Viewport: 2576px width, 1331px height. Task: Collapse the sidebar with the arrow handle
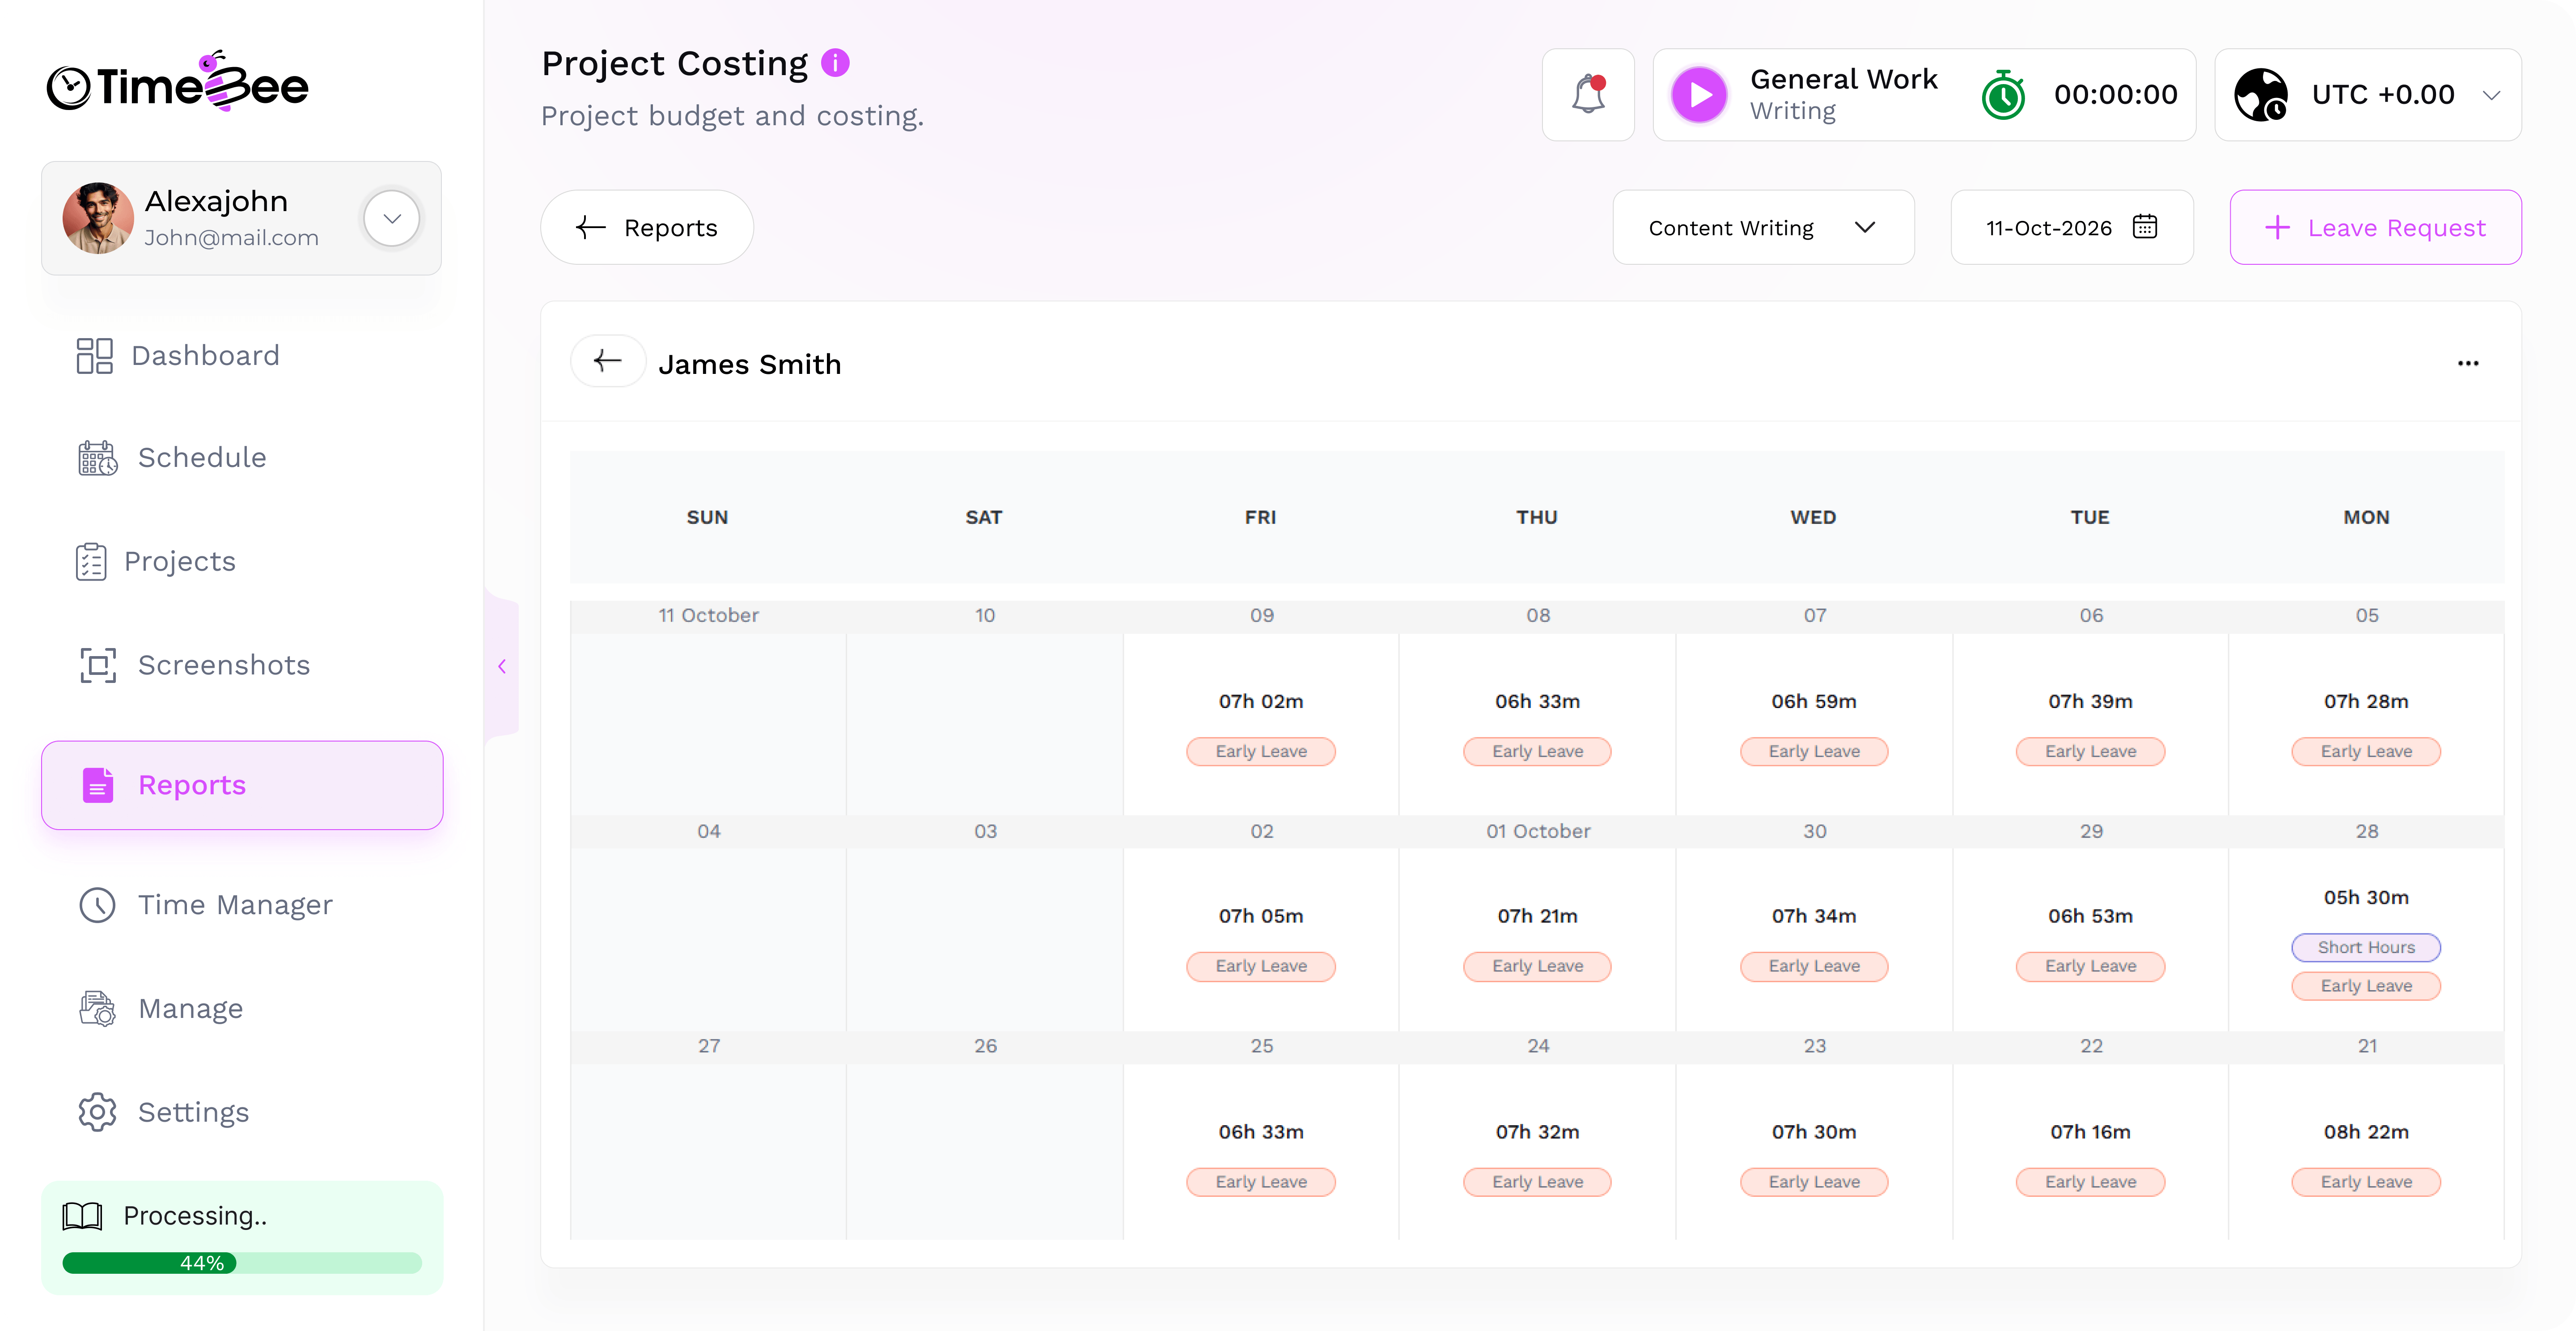pyautogui.click(x=502, y=666)
